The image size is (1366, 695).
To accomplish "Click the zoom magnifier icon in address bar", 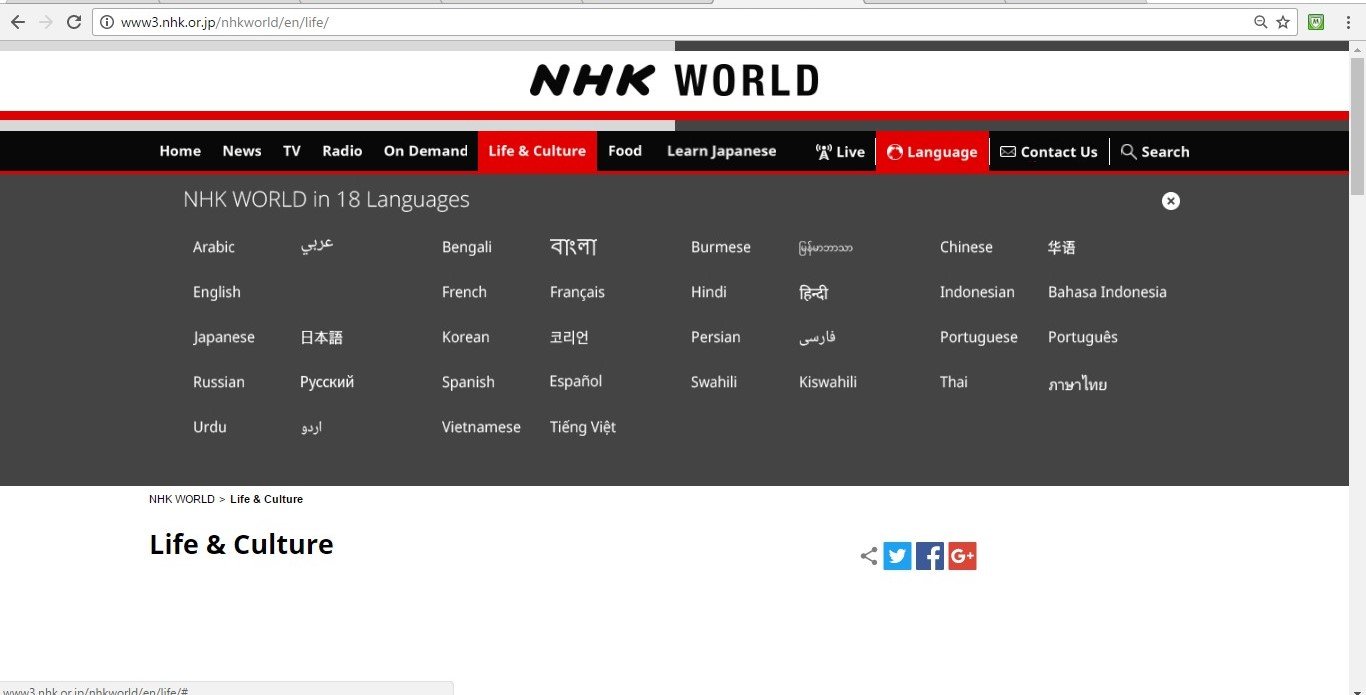I will tap(1261, 22).
